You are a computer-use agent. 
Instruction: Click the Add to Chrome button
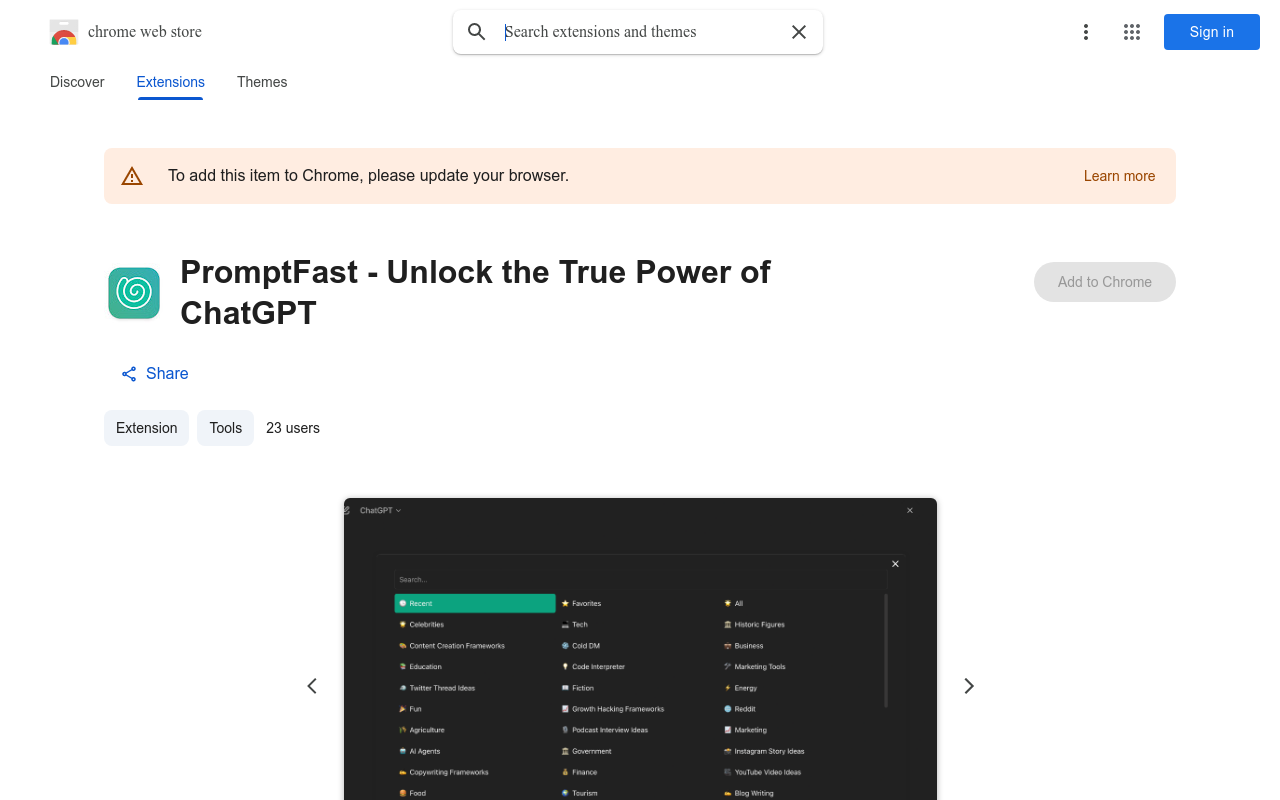click(x=1104, y=282)
